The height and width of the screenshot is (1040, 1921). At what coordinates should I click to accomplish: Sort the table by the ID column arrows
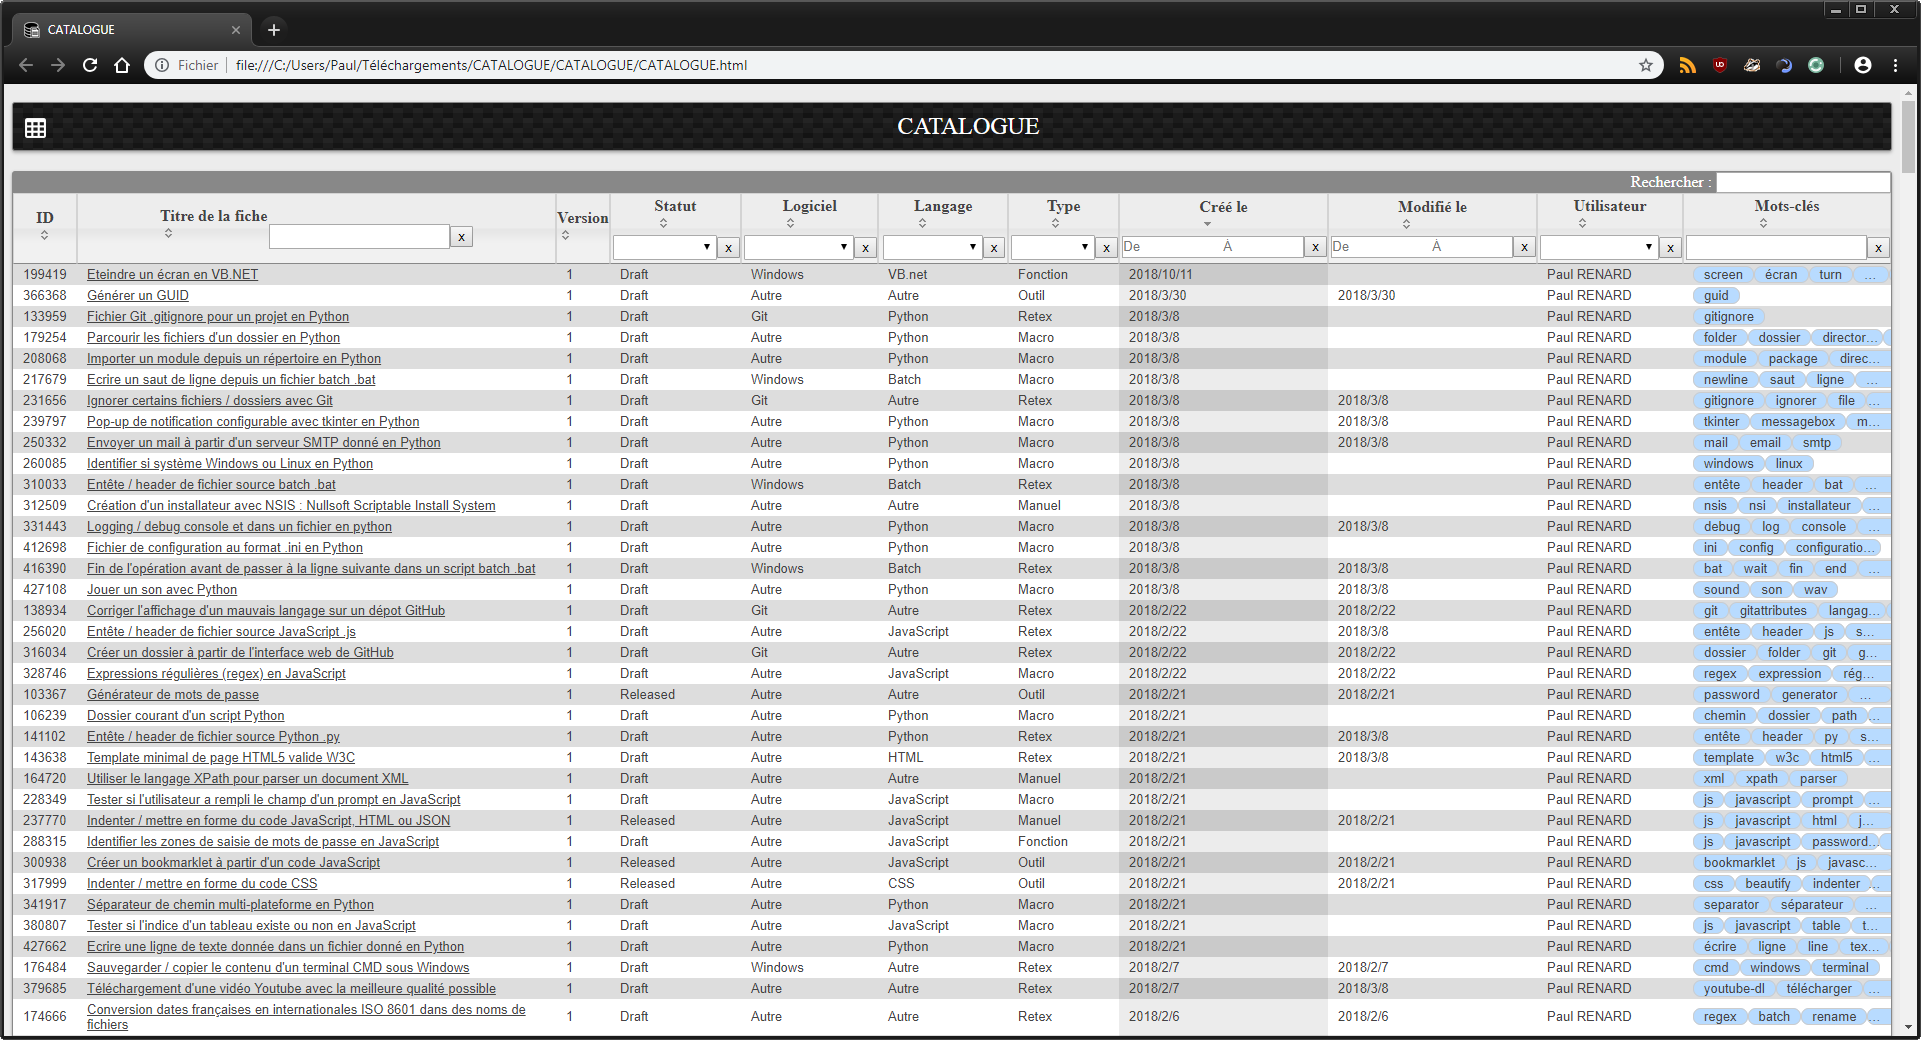(x=45, y=236)
